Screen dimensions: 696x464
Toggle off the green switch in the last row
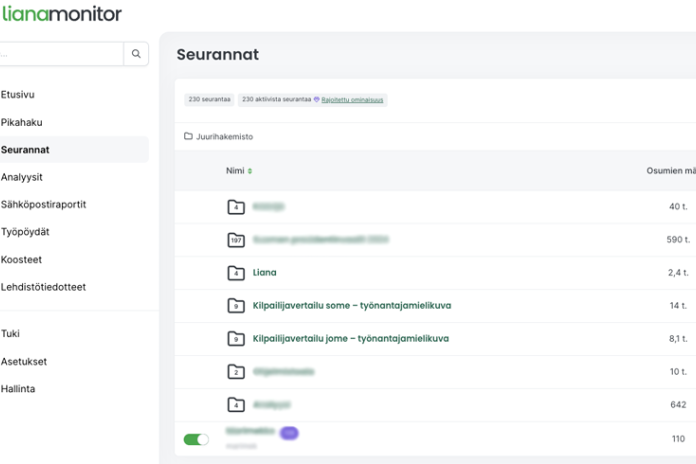click(196, 439)
